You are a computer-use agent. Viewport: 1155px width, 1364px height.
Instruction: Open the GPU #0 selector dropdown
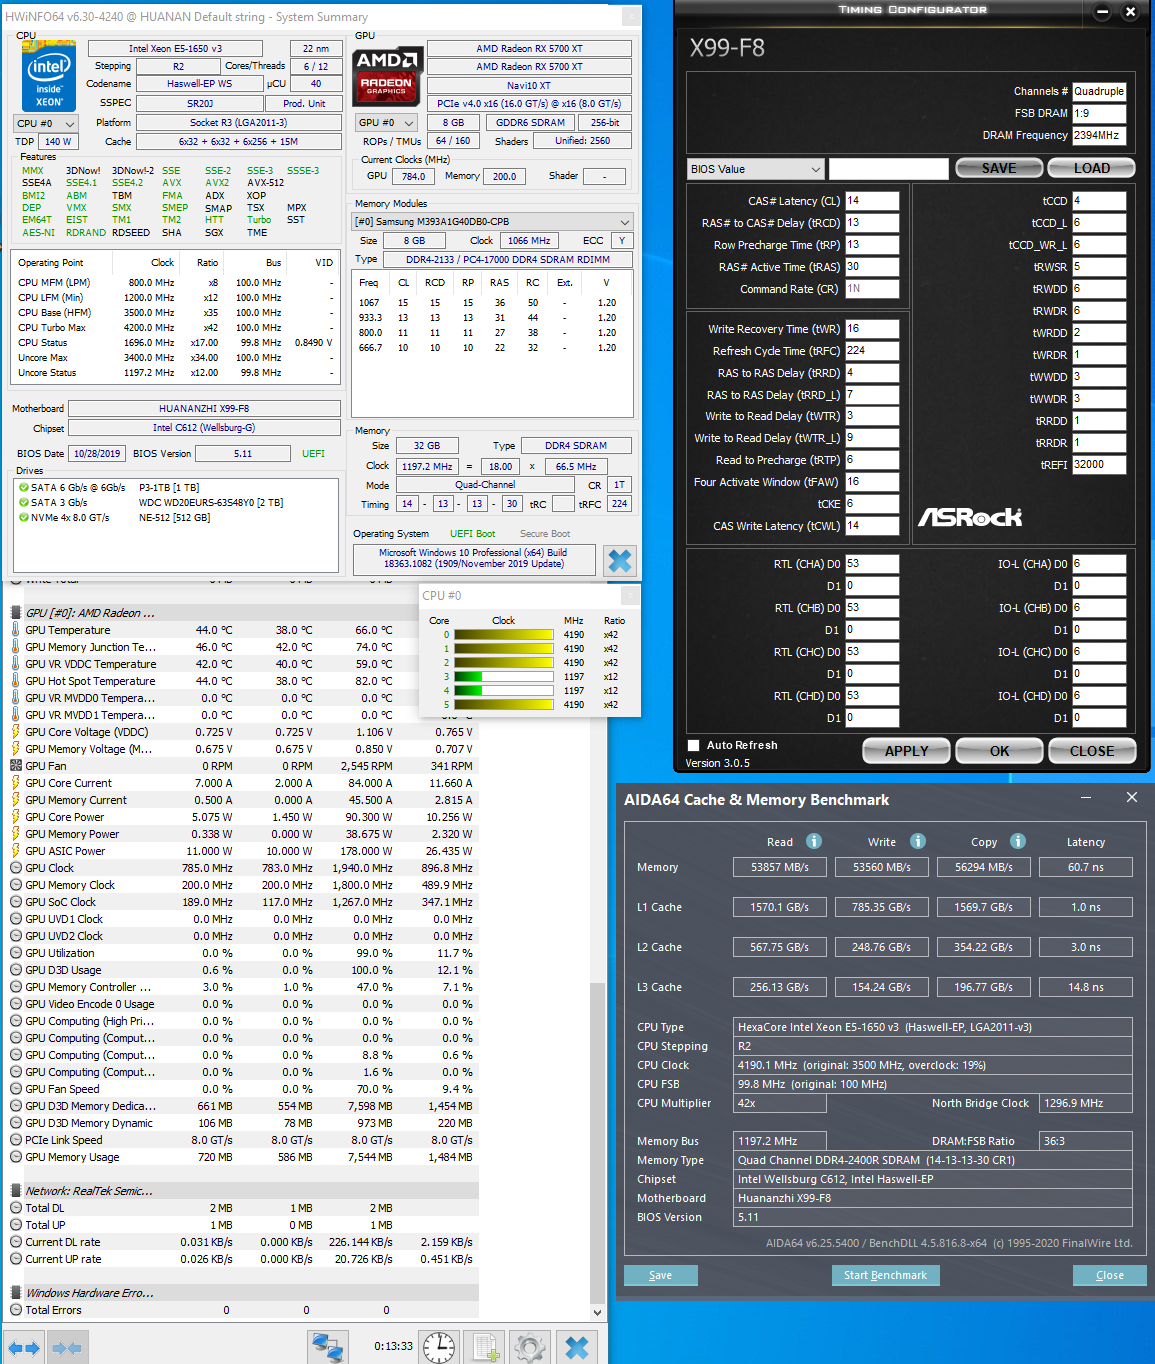pos(387,122)
